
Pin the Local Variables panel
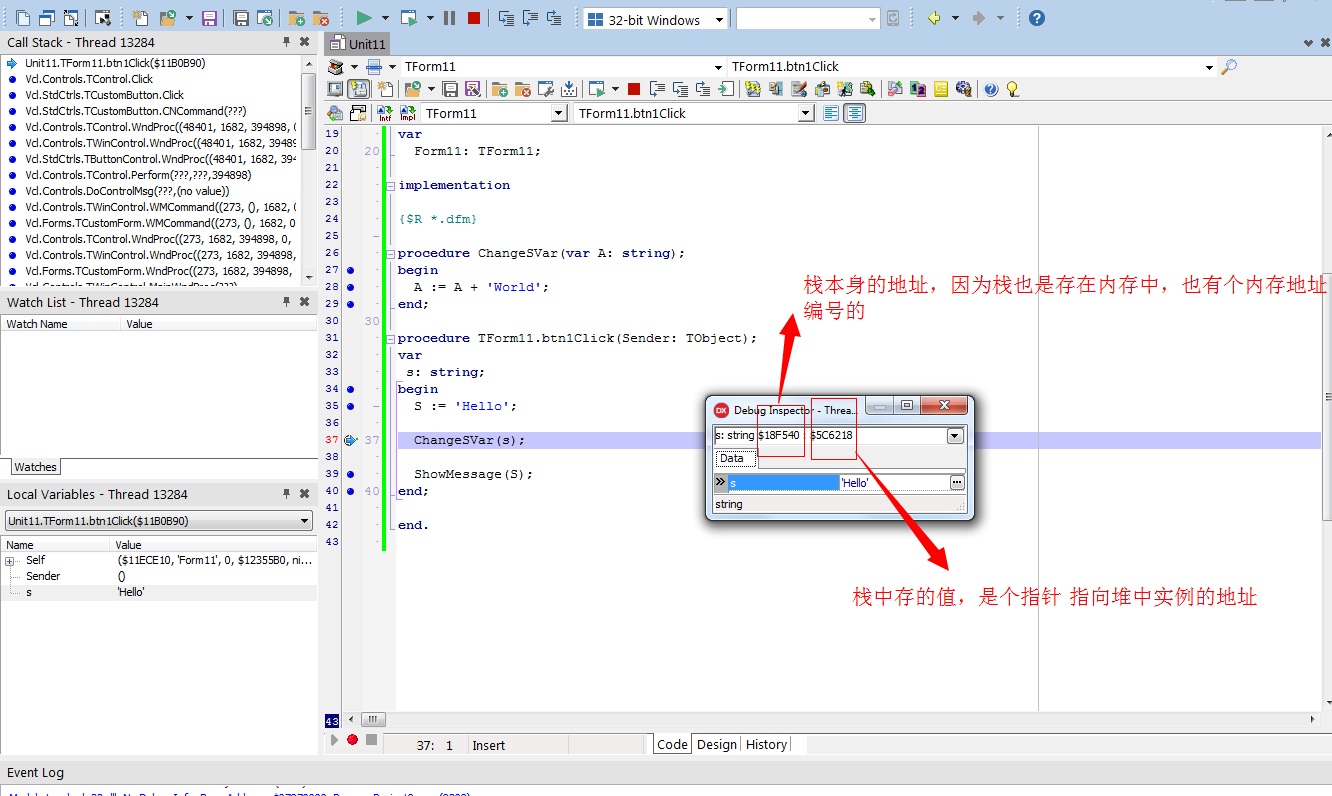pos(287,494)
